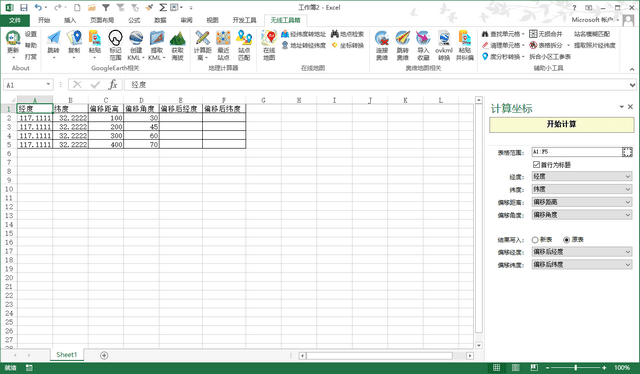Click the 开始计算 button
This screenshot has width=640, height=374.
coord(562,125)
